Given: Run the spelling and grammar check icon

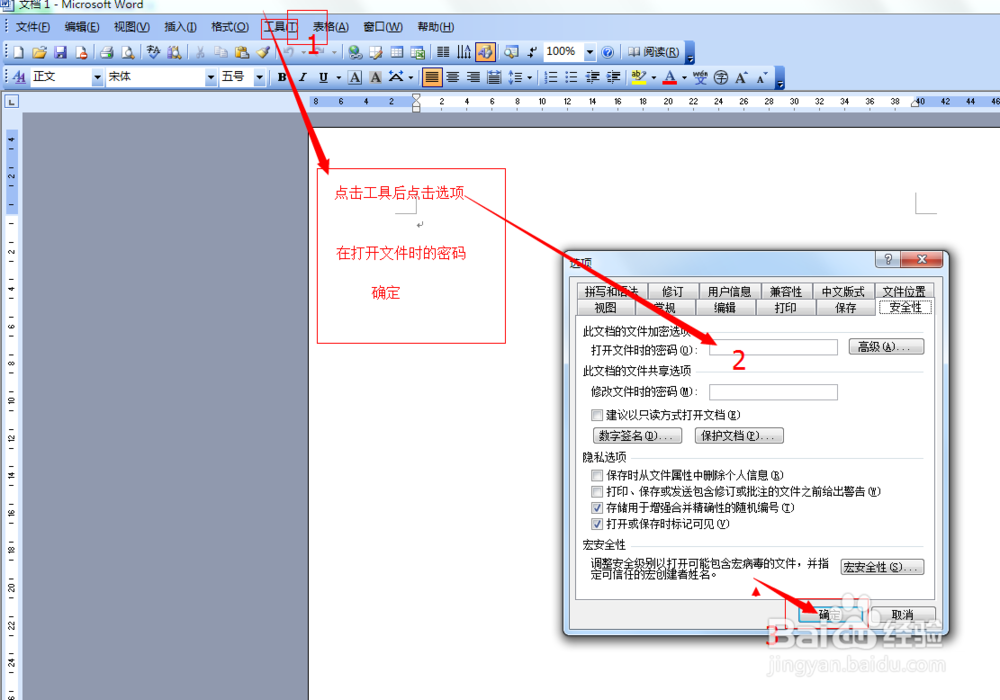Looking at the screenshot, I should 153,52.
